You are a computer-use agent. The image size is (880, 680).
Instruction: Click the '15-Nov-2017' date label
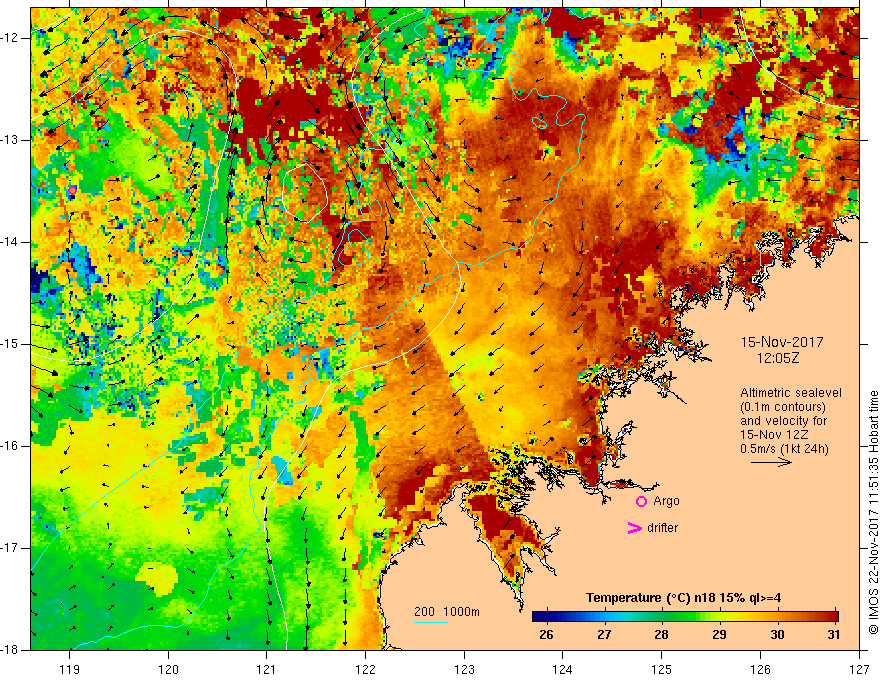[x=782, y=342]
